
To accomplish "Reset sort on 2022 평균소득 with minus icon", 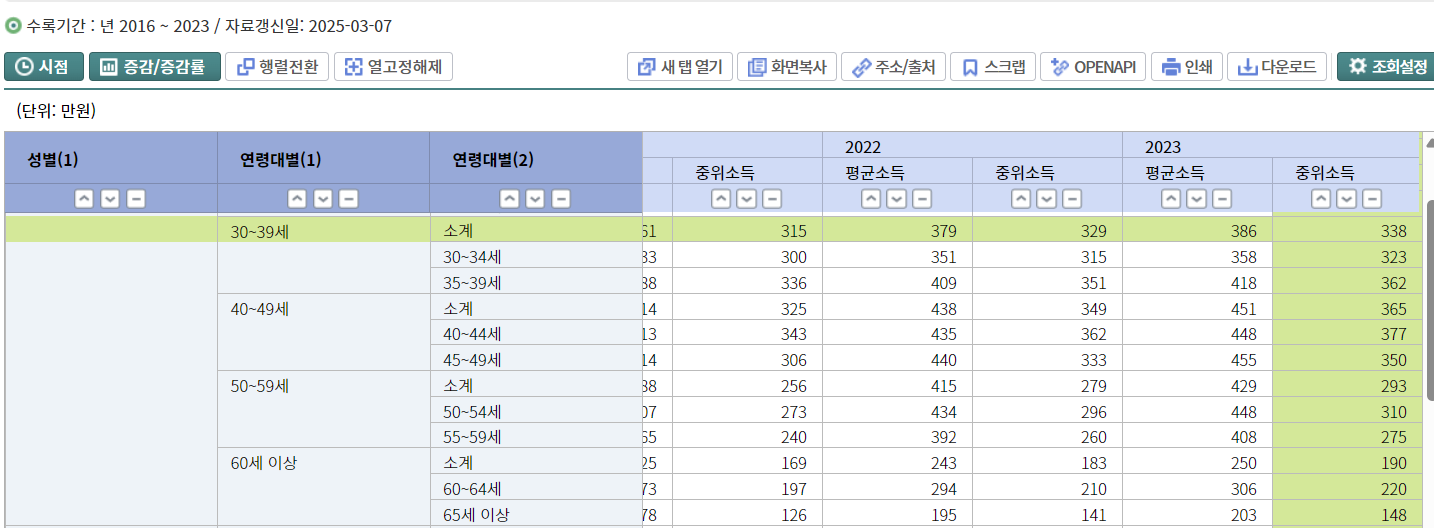I will pyautogui.click(x=923, y=198).
